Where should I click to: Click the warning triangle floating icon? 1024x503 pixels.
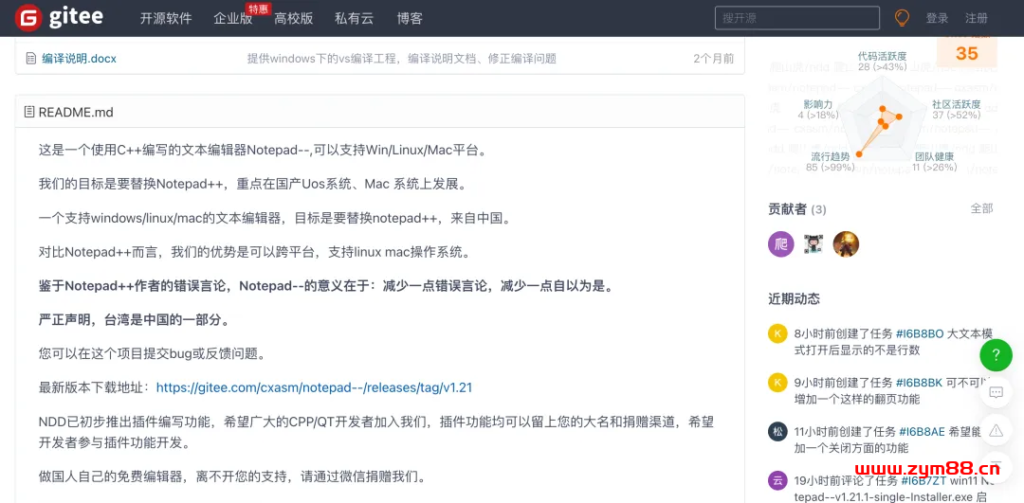pos(996,430)
